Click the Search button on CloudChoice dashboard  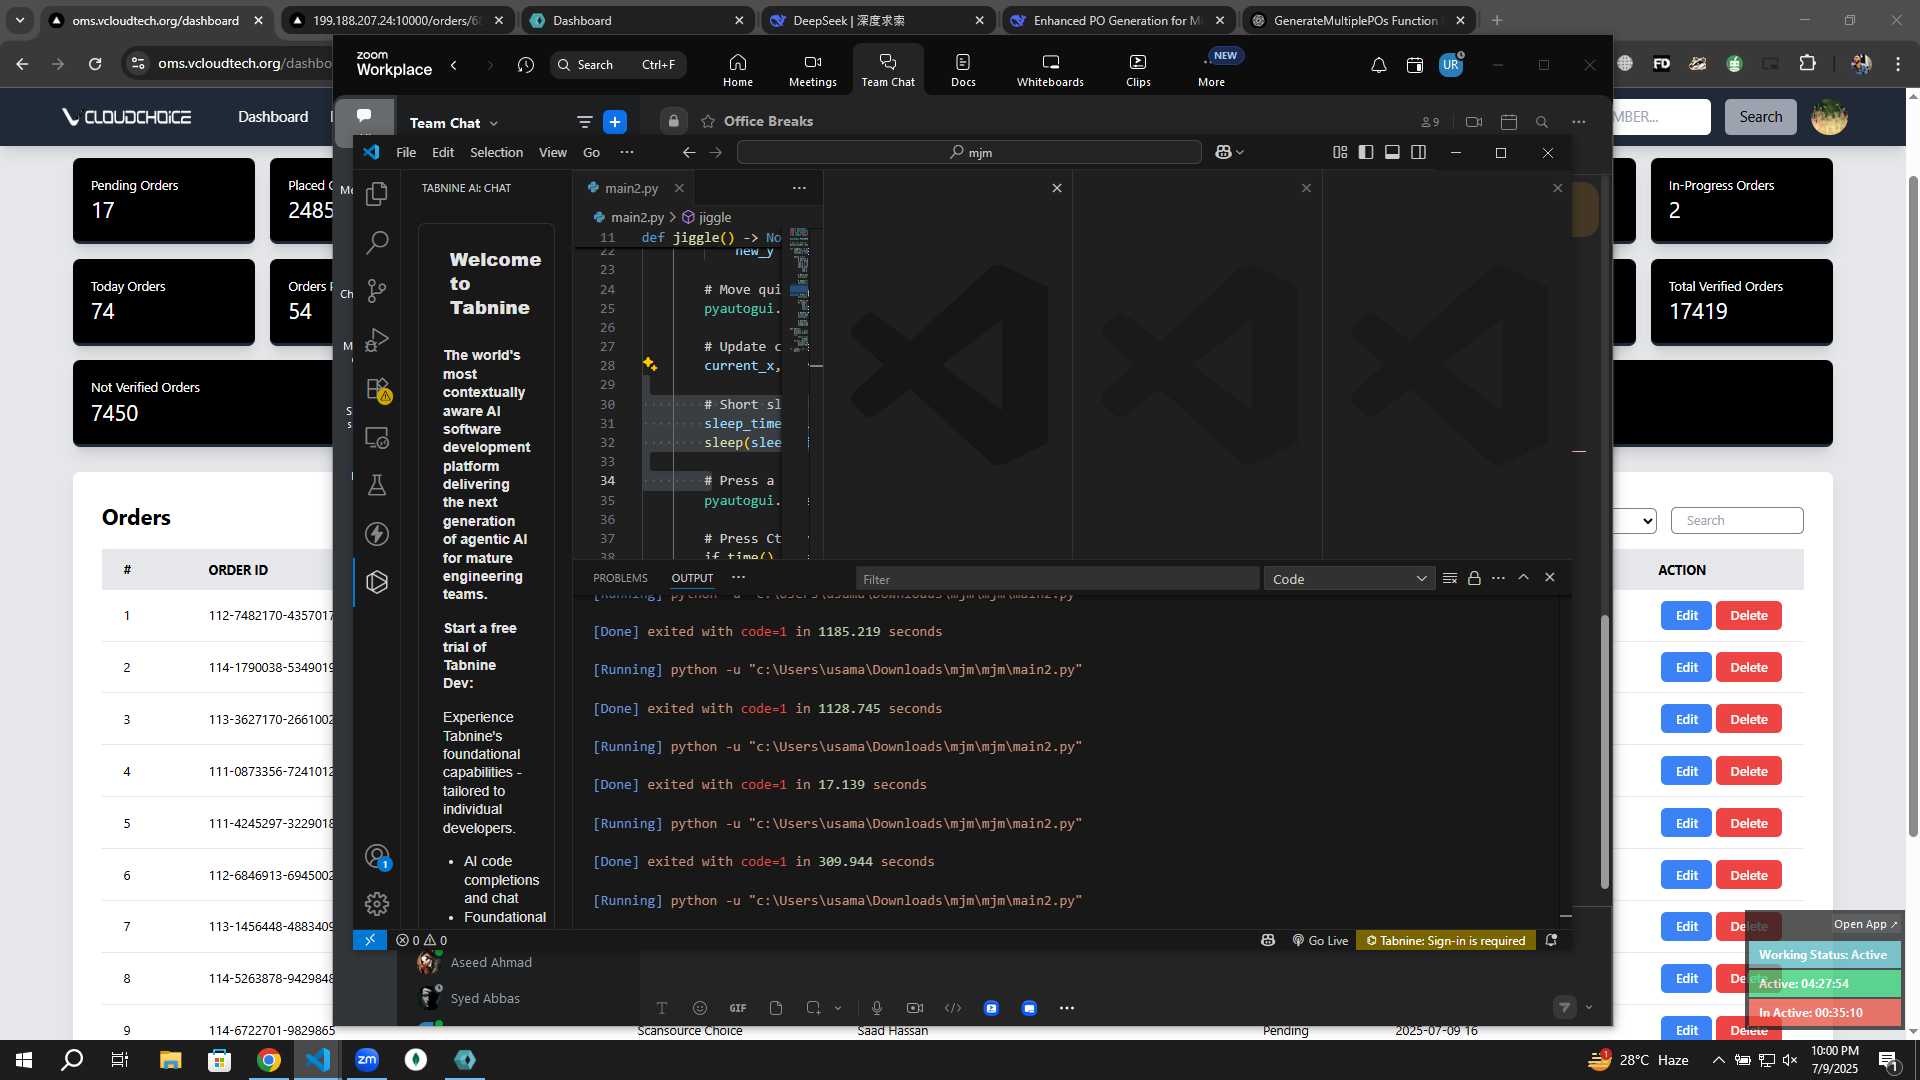point(1760,117)
